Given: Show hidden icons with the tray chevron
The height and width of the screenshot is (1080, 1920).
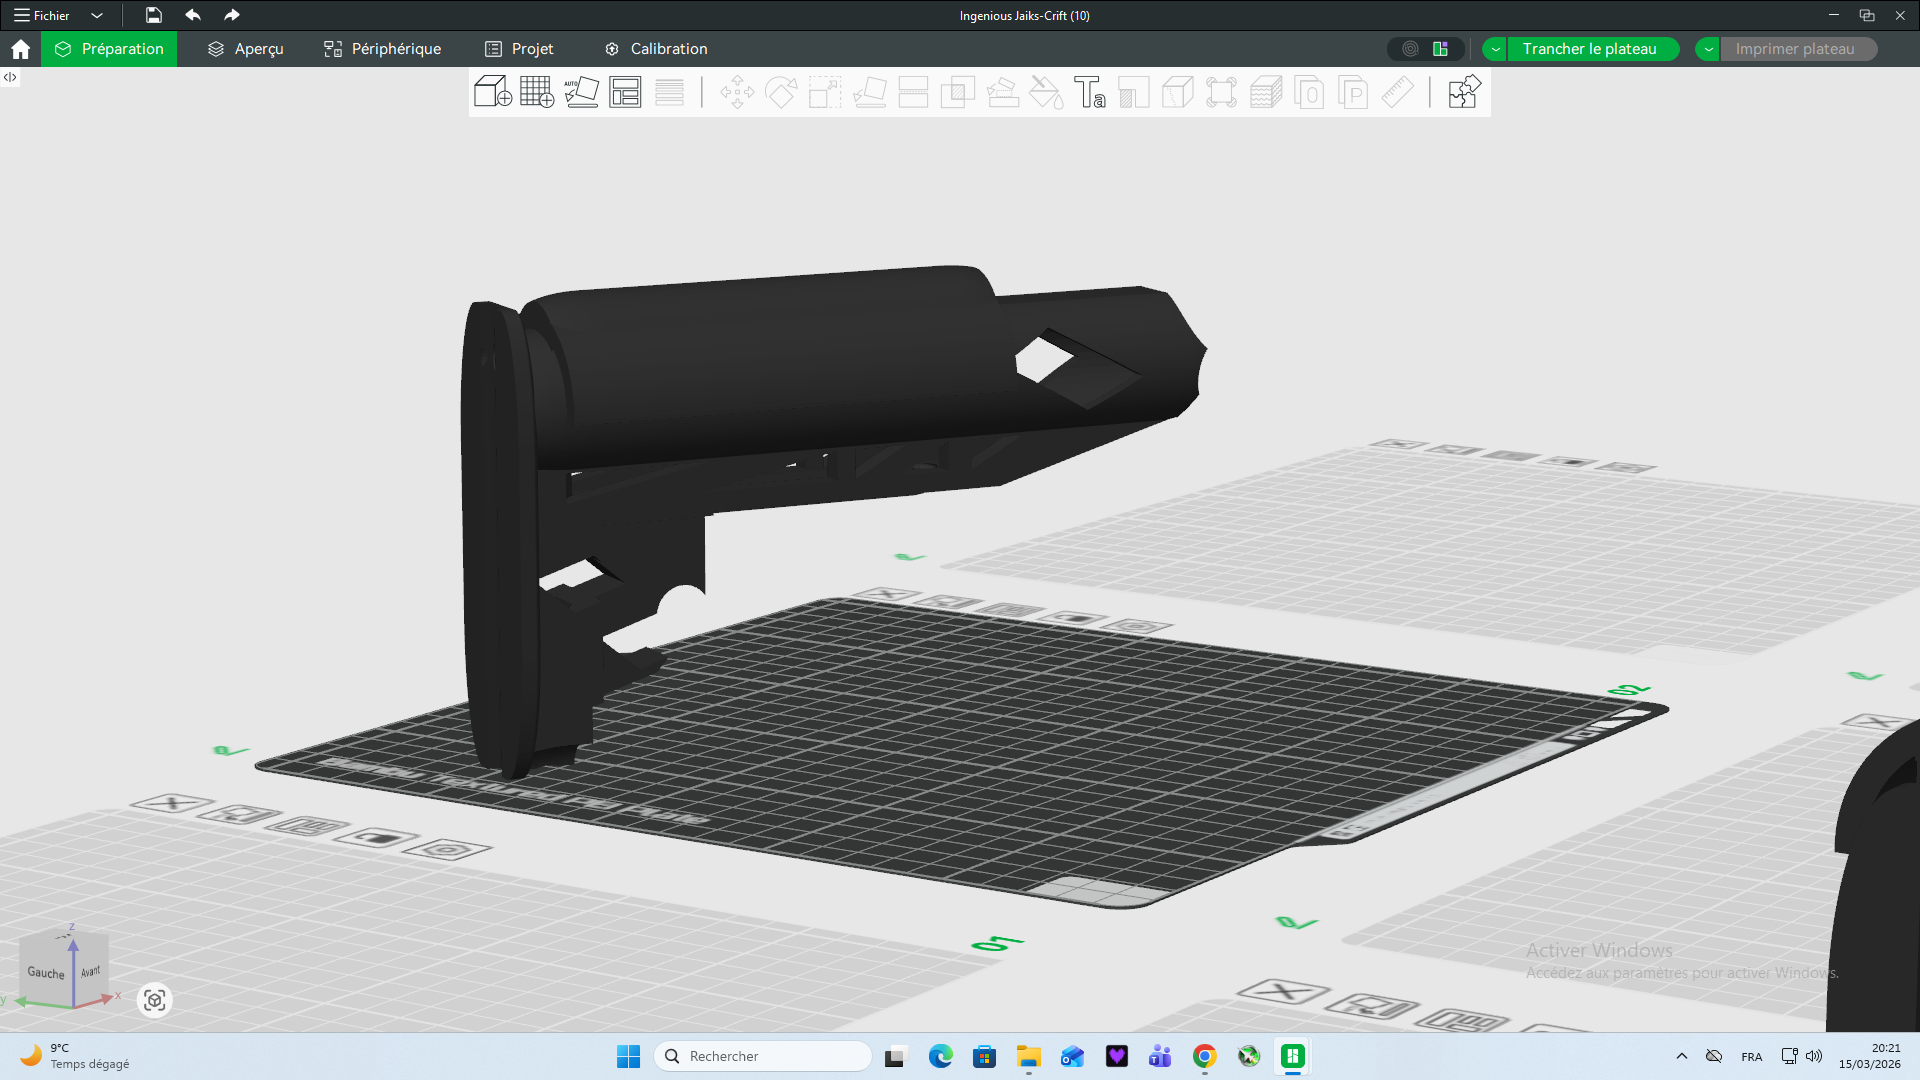Looking at the screenshot, I should pos(1682,1056).
